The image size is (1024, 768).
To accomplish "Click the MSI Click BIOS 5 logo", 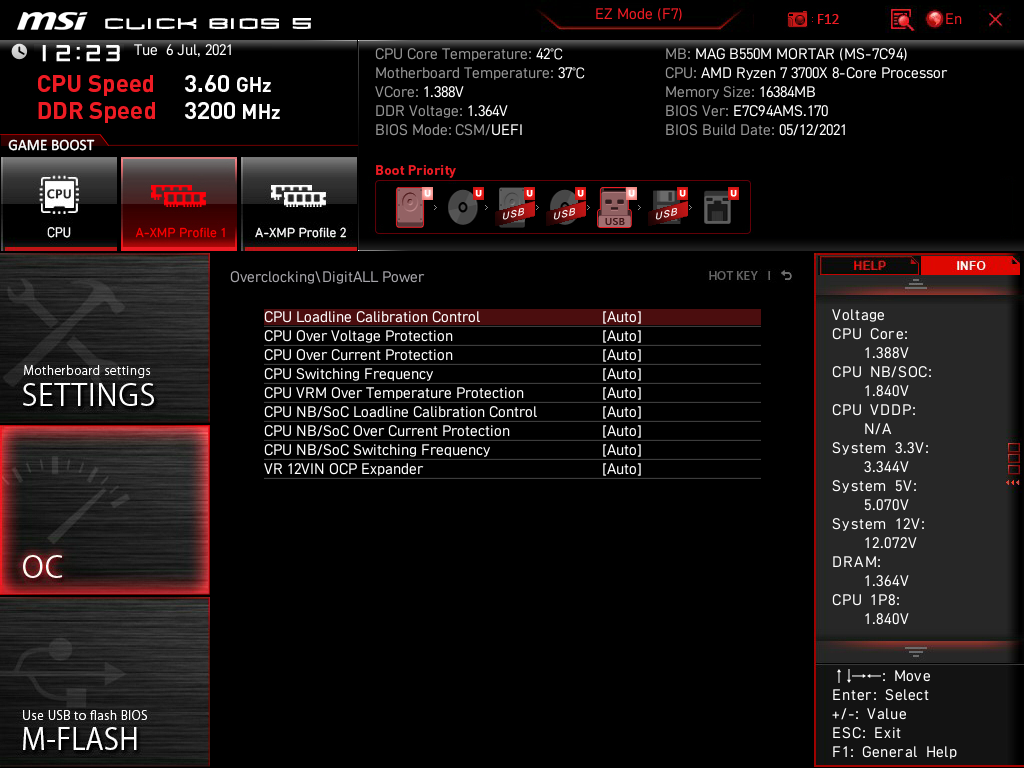I will tap(164, 22).
